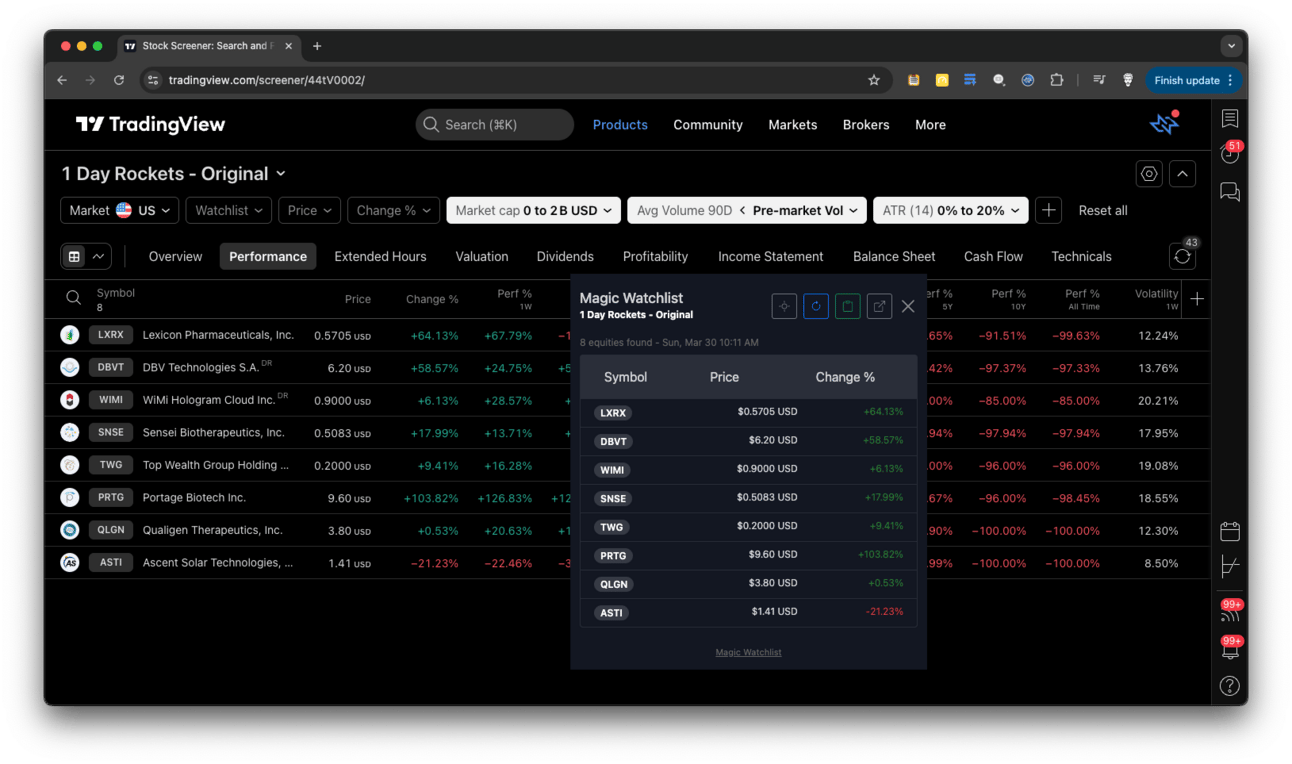
Task: Open the Chrome extensions puzzle icon
Action: 1056,80
